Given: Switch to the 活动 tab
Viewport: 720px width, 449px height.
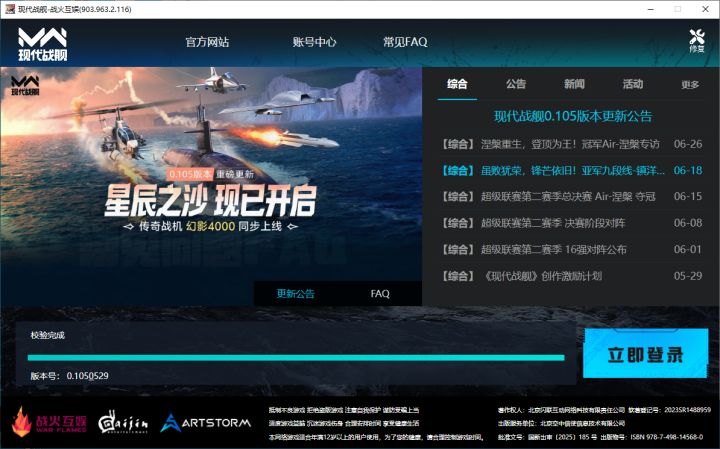Looking at the screenshot, I should [632, 84].
